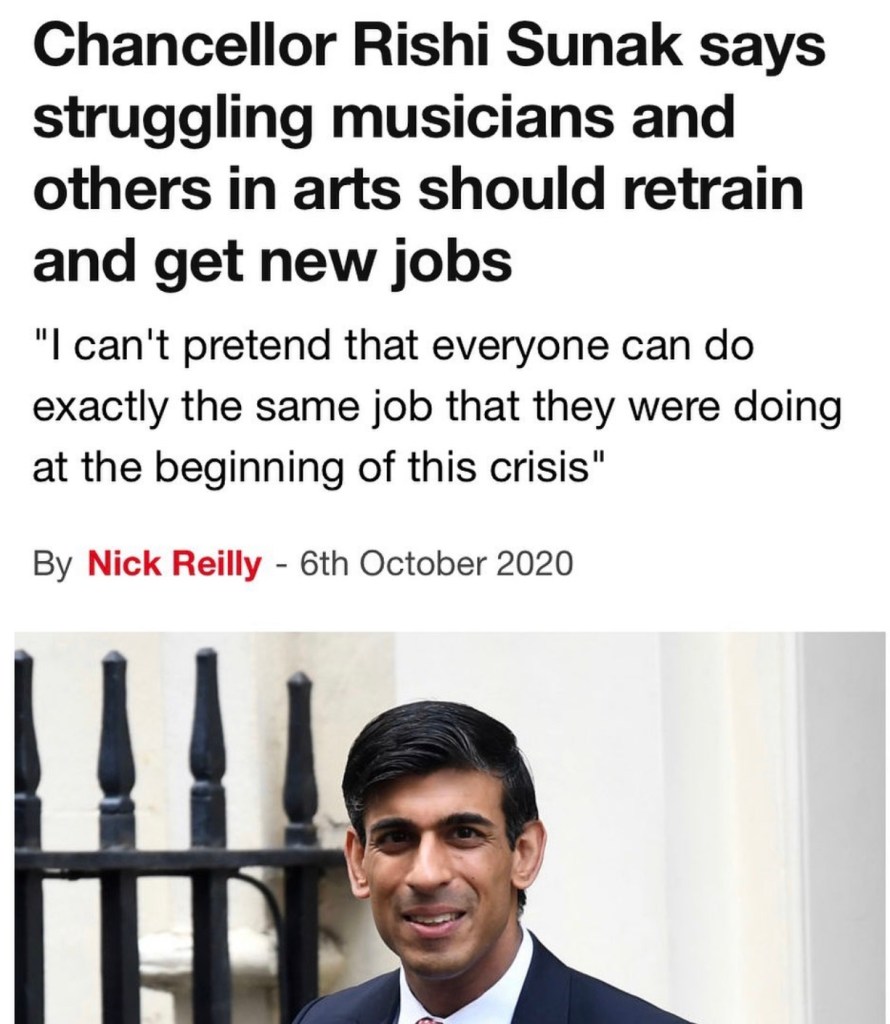This screenshot has width=890, height=1024.
Task: Click the "struggling musicians and" headline line
Action: tap(384, 121)
